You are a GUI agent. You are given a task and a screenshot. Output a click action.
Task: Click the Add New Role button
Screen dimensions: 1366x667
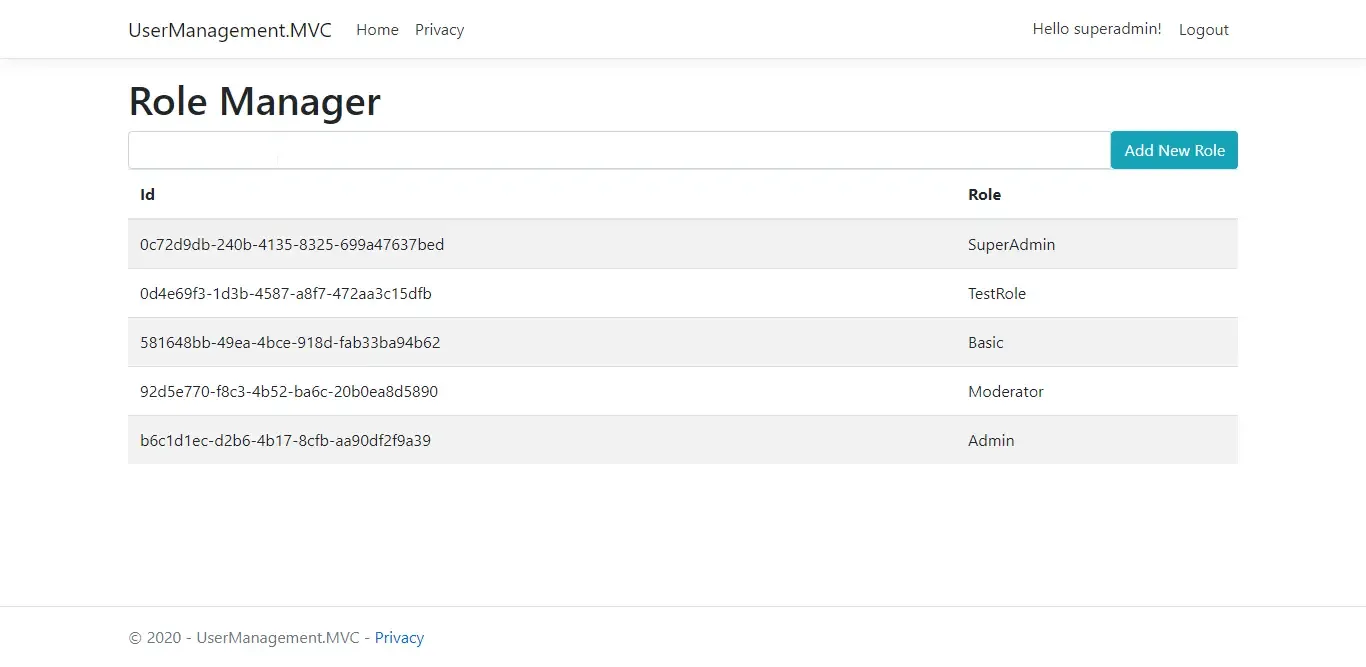coord(1174,149)
